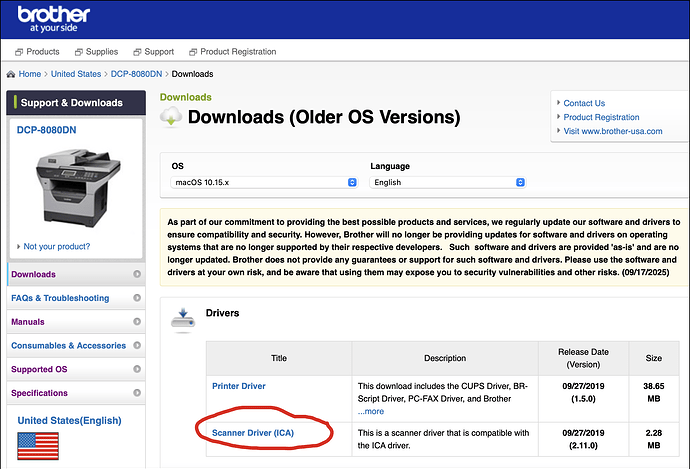Open Product Registration in top navigation

pyautogui.click(x=233, y=52)
